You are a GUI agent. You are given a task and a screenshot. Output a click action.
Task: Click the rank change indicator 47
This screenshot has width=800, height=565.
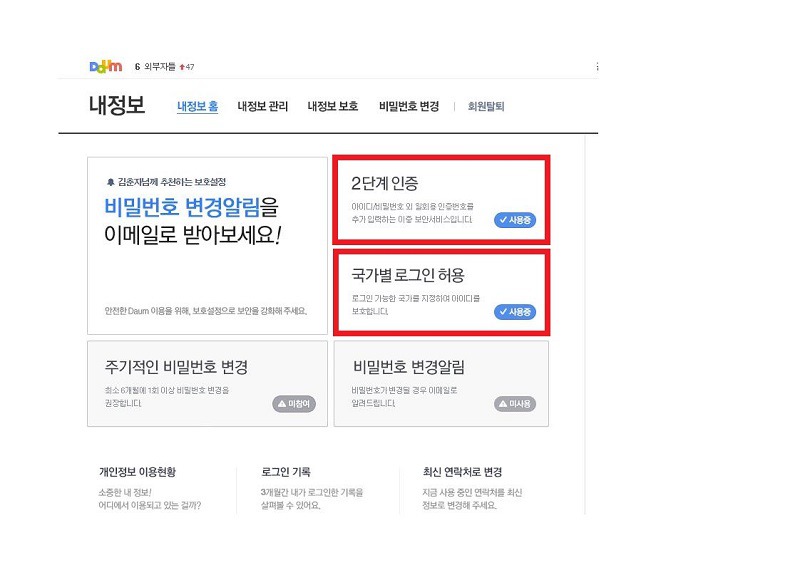[x=187, y=67]
